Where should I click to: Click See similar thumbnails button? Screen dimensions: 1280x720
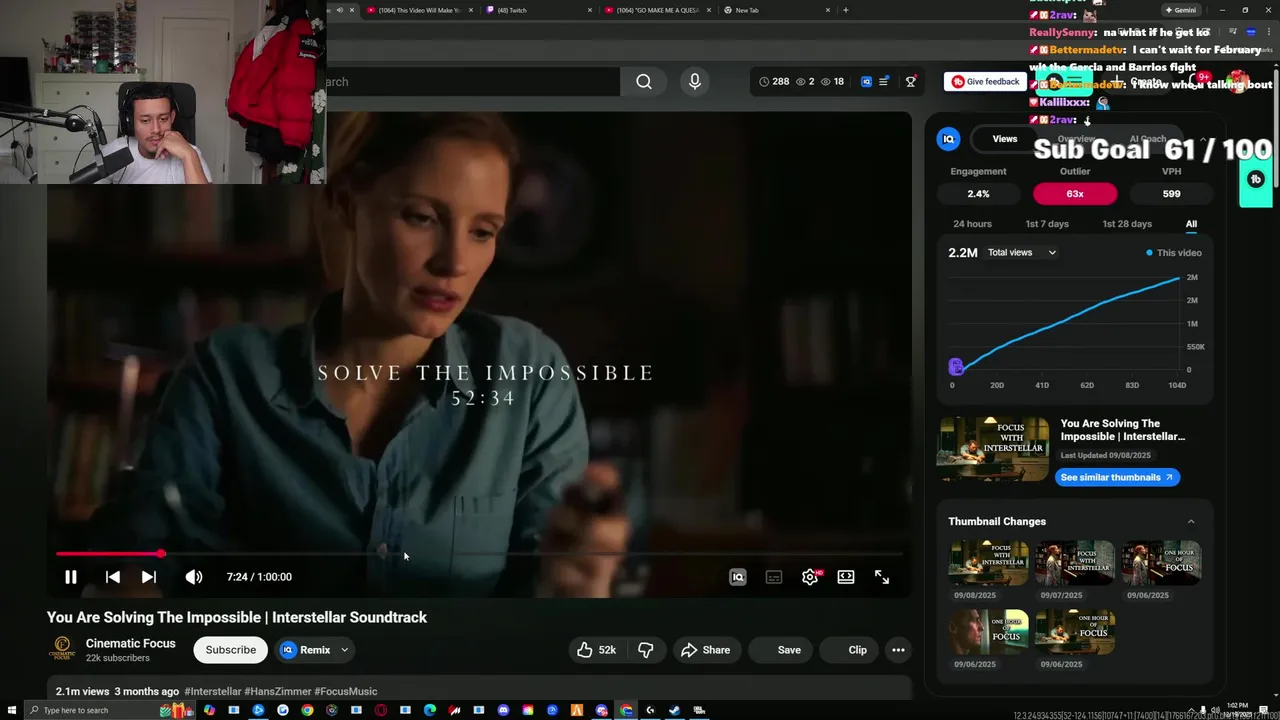[x=1117, y=477]
